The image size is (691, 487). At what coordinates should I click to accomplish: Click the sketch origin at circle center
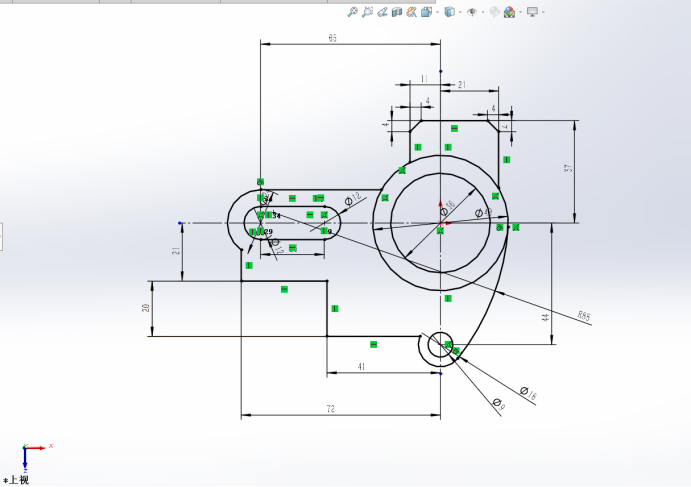coord(440,223)
